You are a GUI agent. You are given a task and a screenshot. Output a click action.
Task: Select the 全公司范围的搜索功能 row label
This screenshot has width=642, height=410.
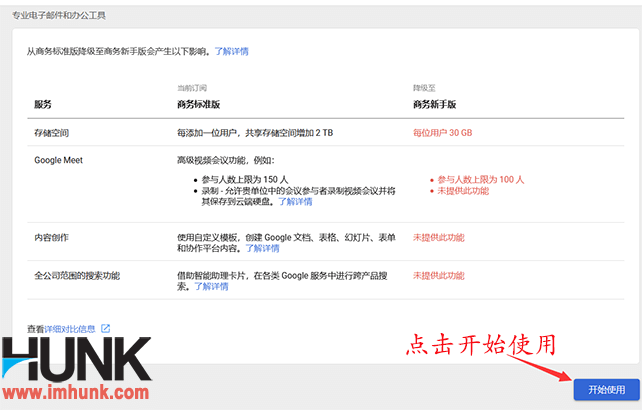click(77, 276)
